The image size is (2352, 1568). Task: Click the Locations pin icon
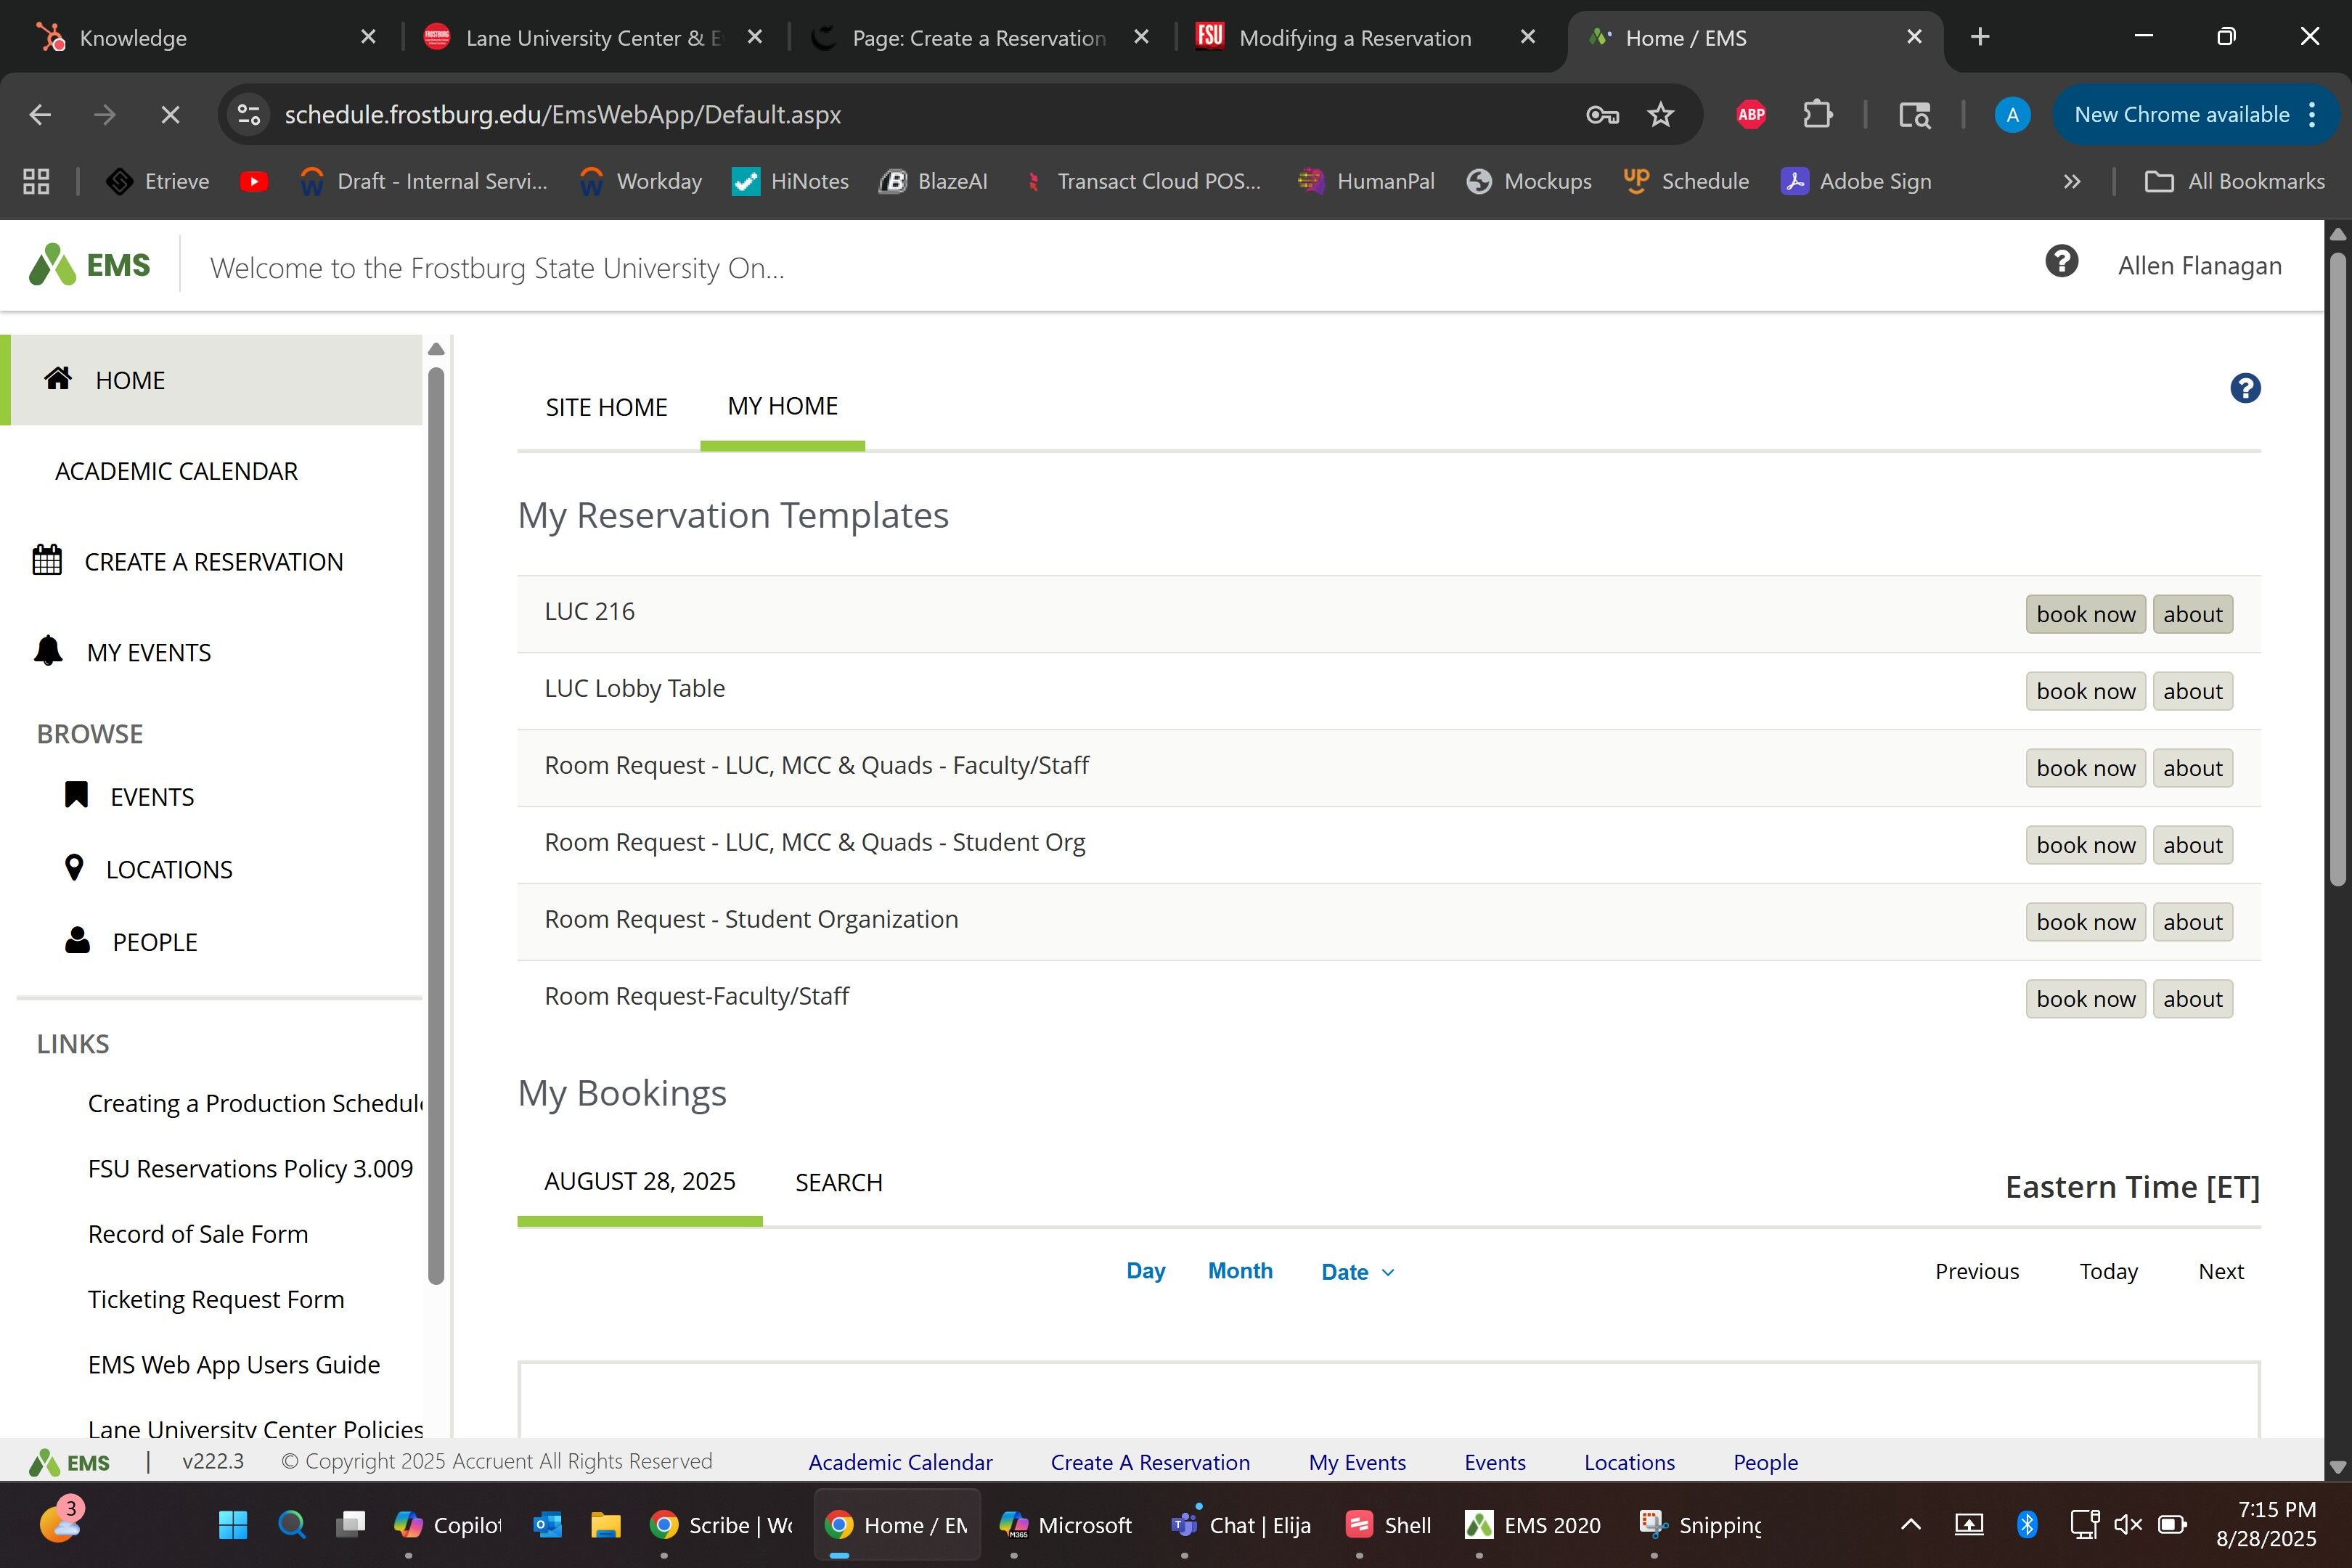pos(74,867)
